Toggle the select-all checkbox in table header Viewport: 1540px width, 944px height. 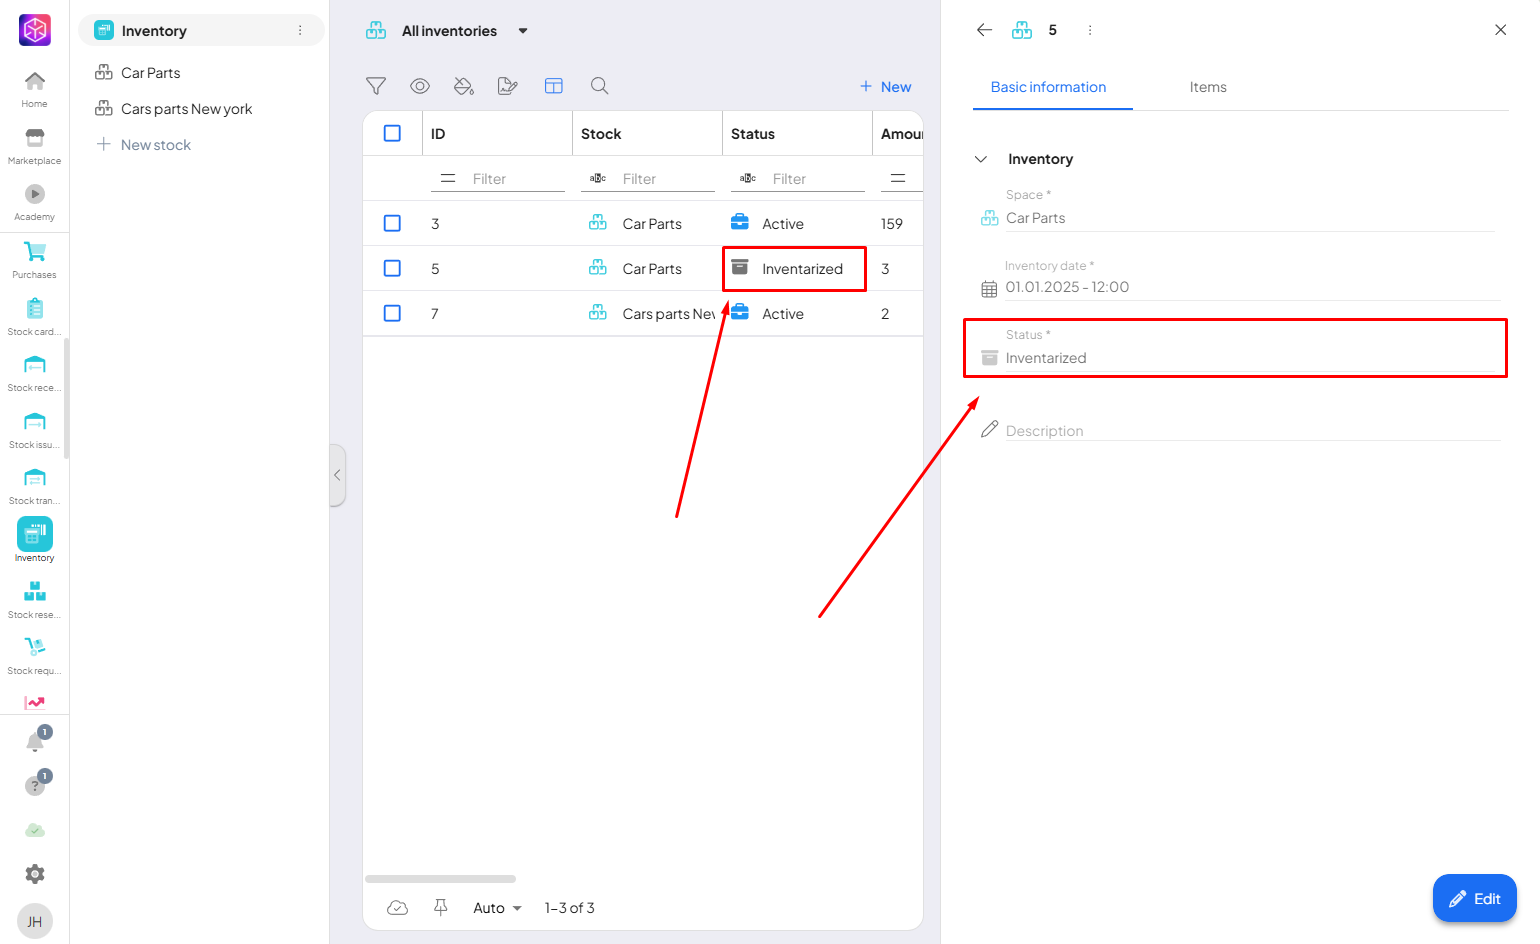(x=392, y=134)
